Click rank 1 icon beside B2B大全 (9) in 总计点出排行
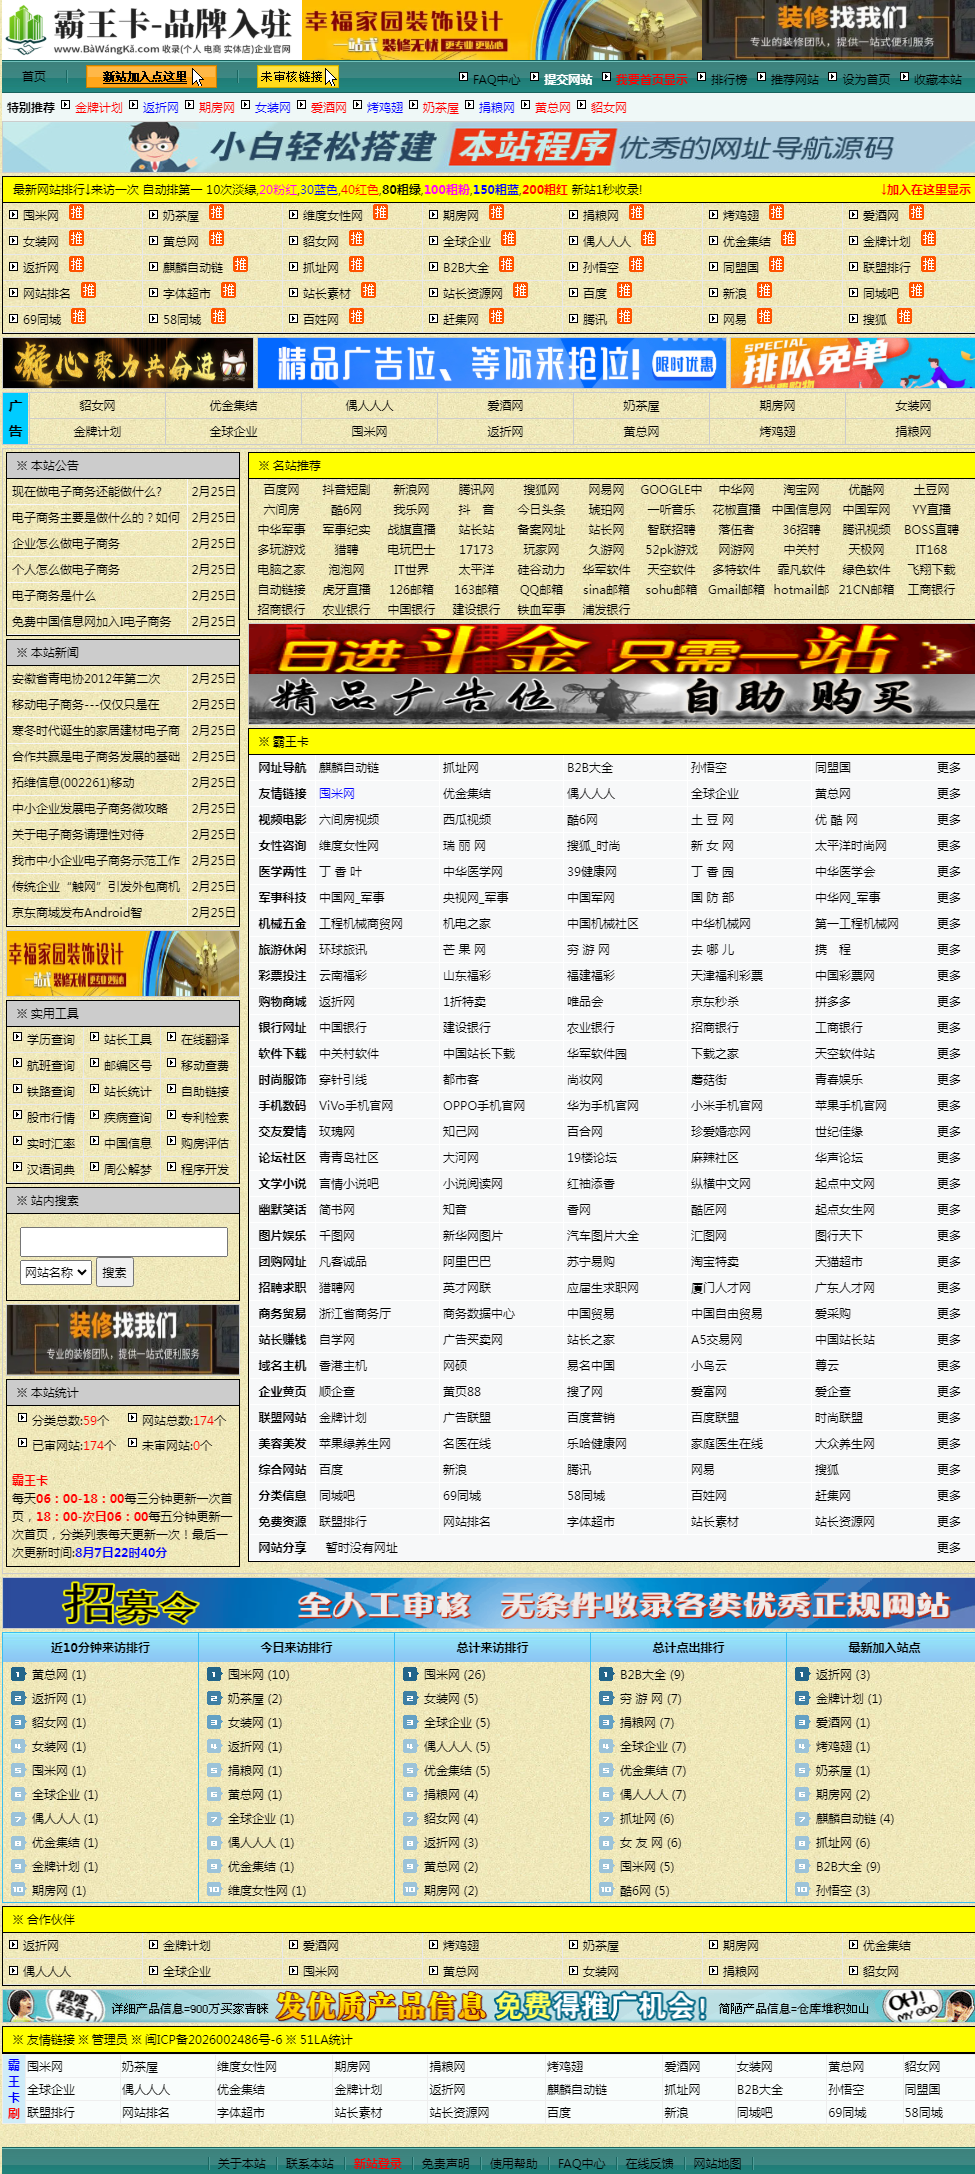Screen dimensions: 975x2174 [x=606, y=1674]
